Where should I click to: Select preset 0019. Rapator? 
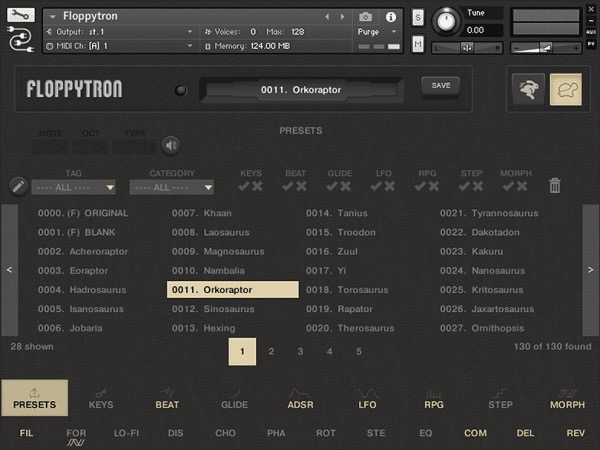[x=339, y=309]
